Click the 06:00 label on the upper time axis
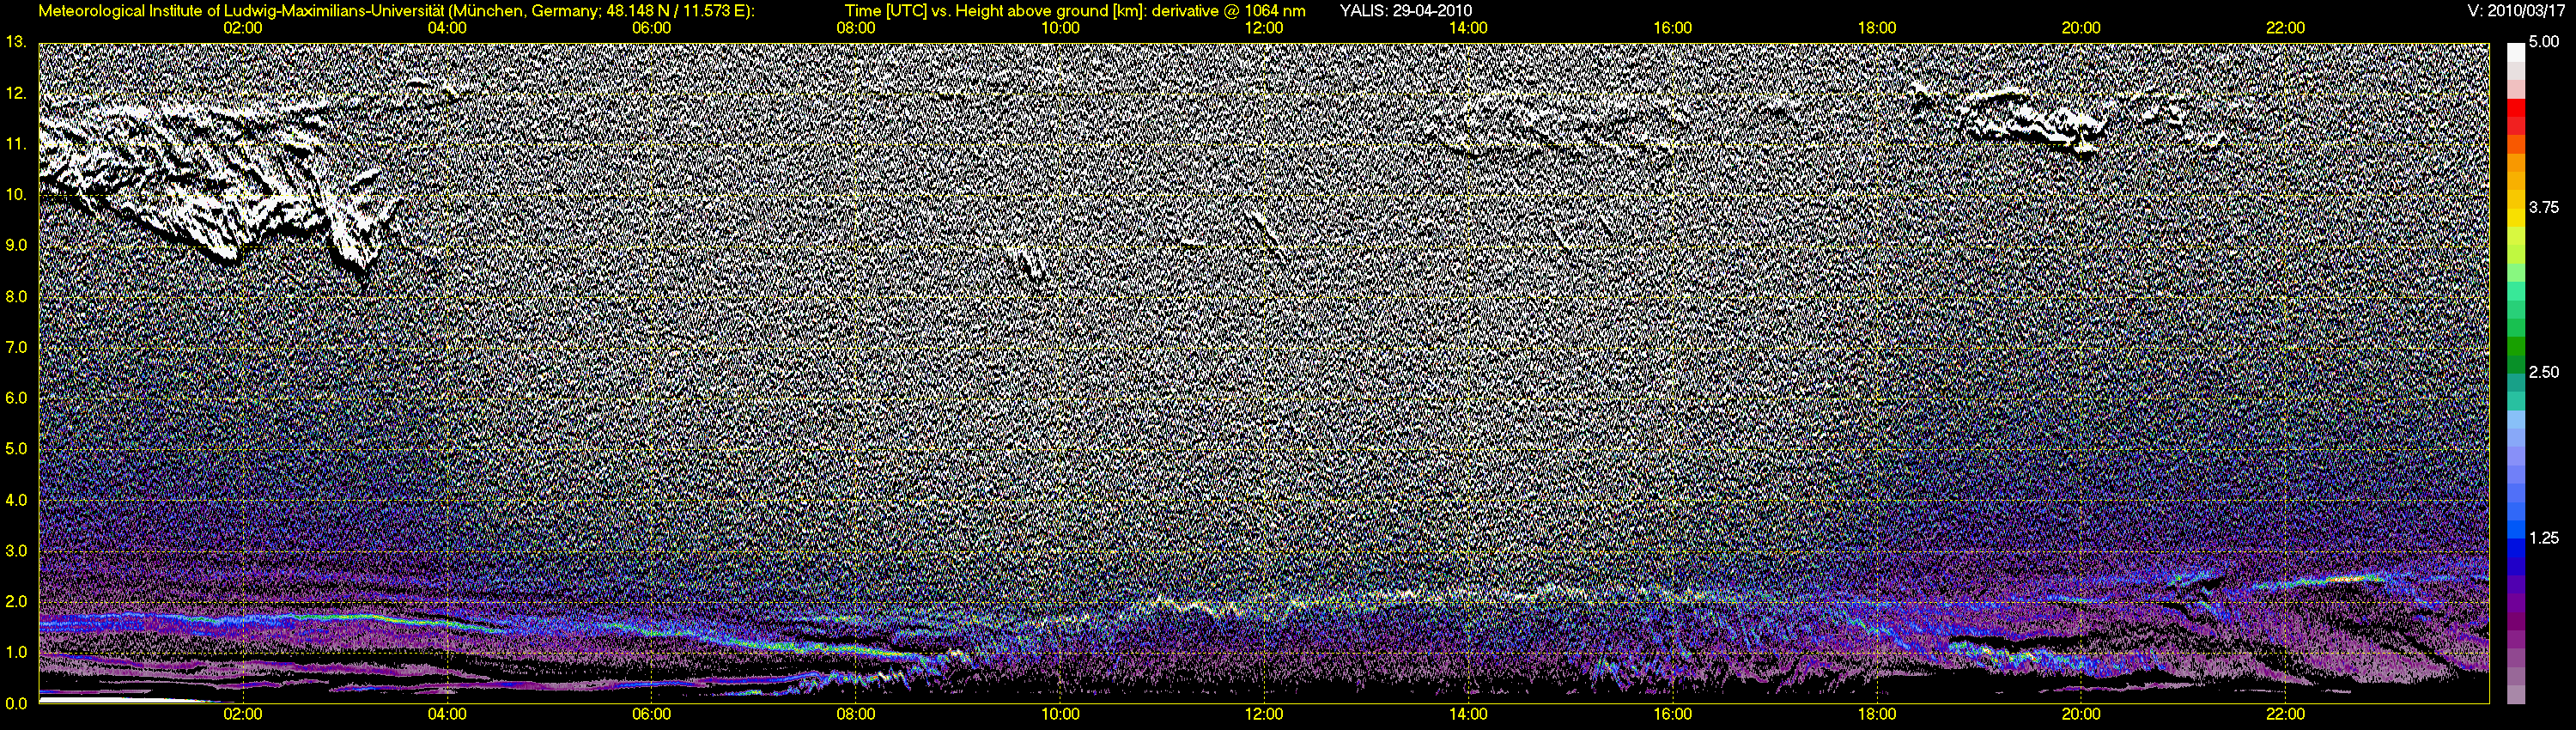This screenshot has width=2576, height=730. pyautogui.click(x=651, y=28)
